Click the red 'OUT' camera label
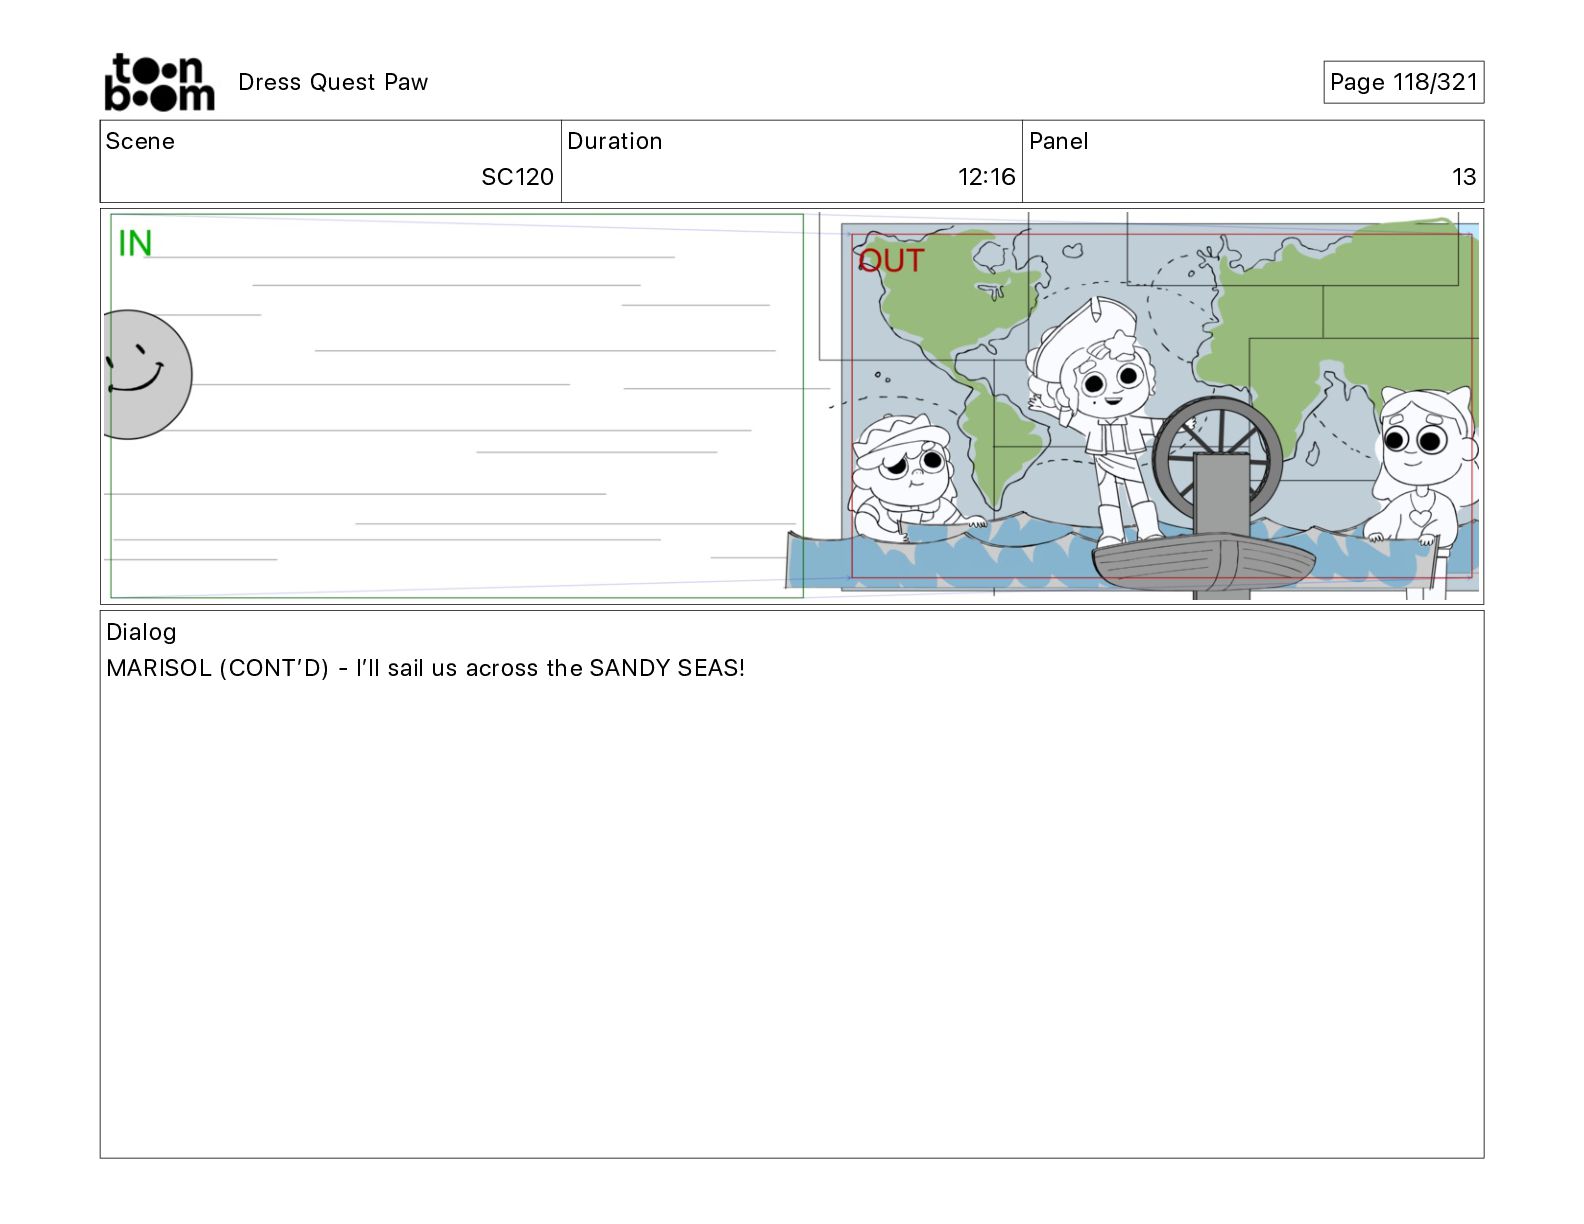1584x1224 pixels. pos(891,261)
